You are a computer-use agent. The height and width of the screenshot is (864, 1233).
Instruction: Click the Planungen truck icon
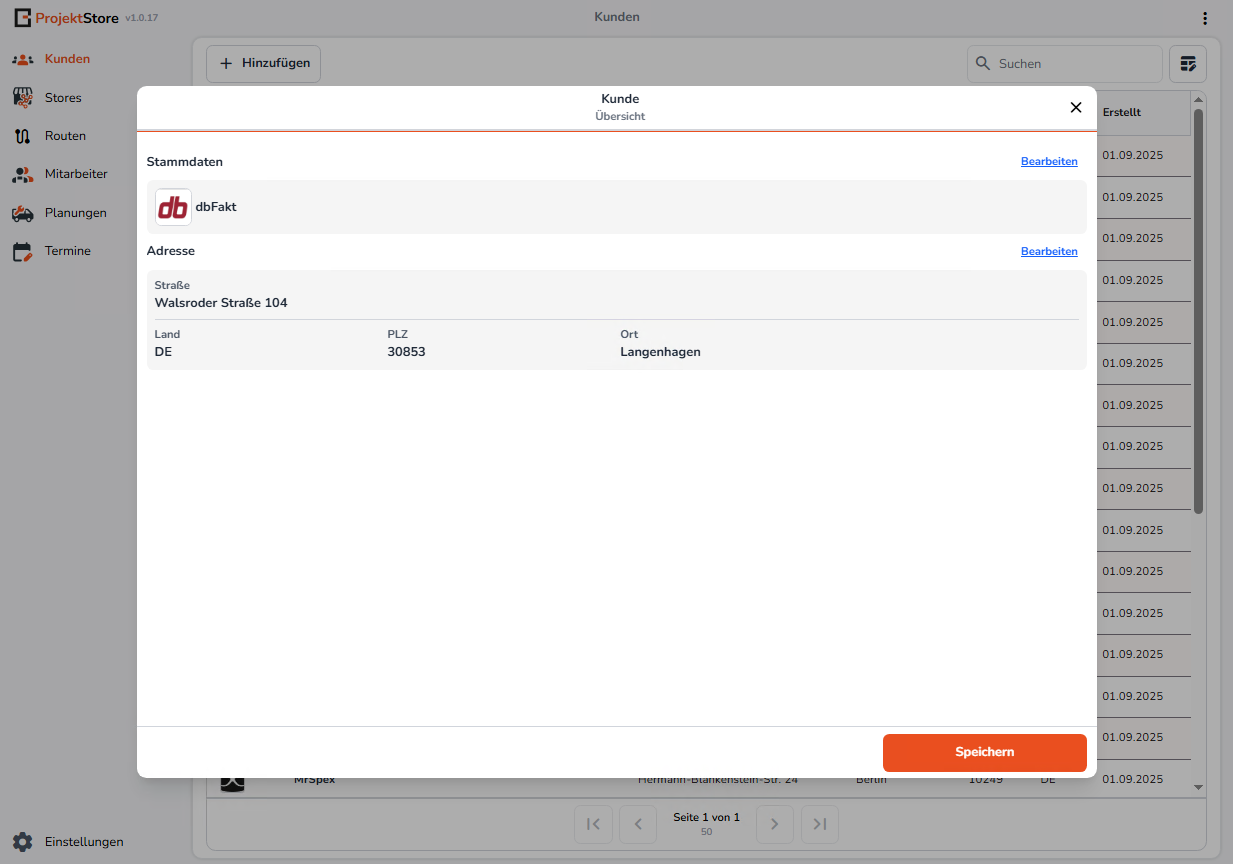pos(22,213)
